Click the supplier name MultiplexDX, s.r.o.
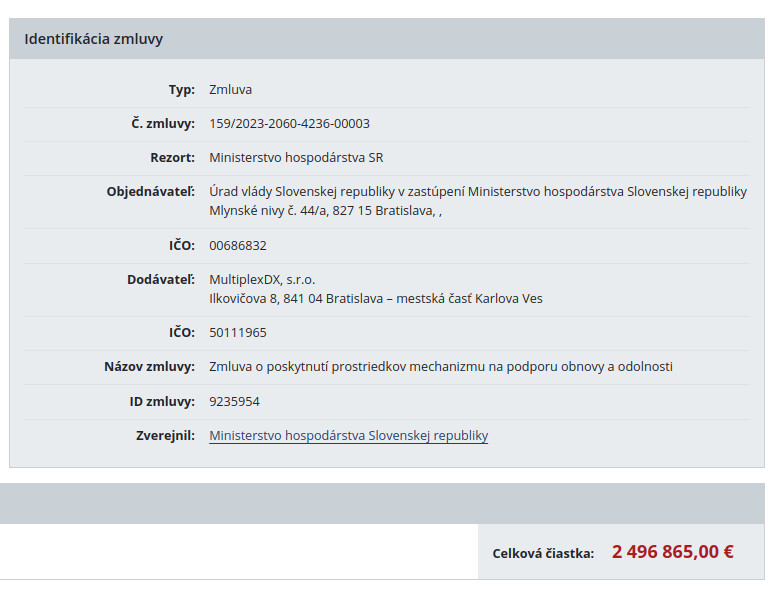 (262, 280)
